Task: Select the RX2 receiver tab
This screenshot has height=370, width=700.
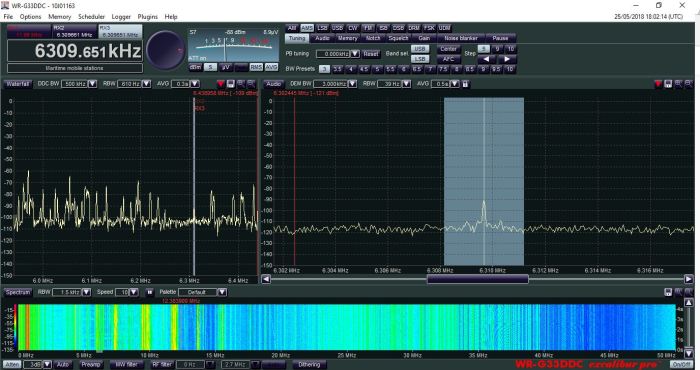Action: (74, 31)
